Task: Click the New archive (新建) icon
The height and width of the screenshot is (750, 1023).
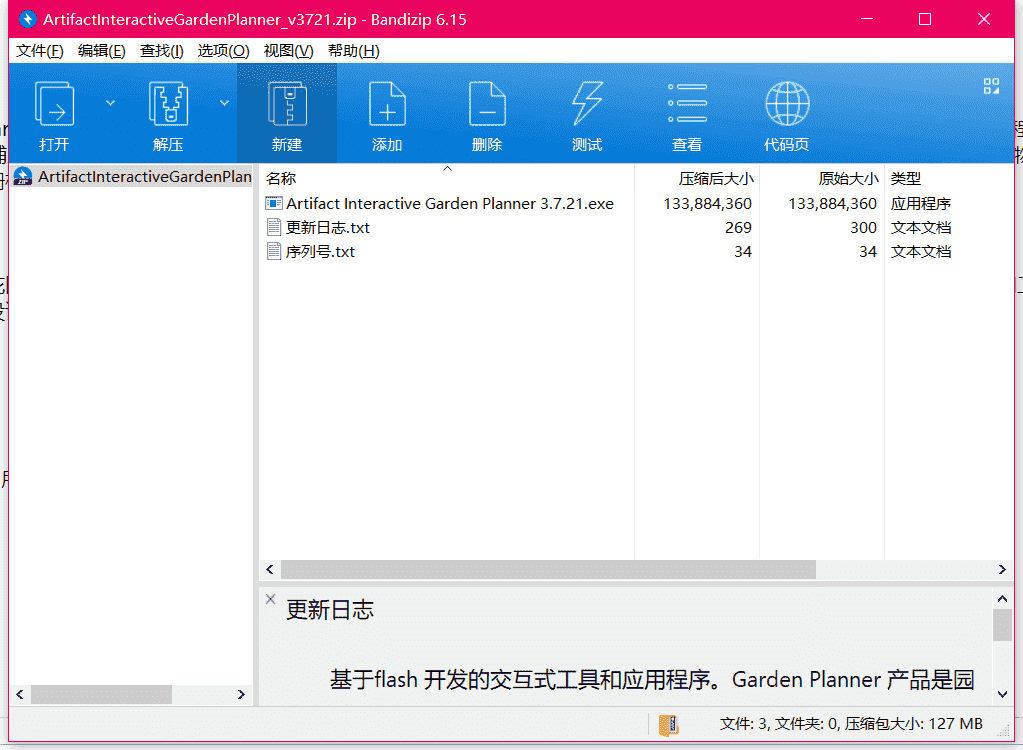Action: click(287, 103)
